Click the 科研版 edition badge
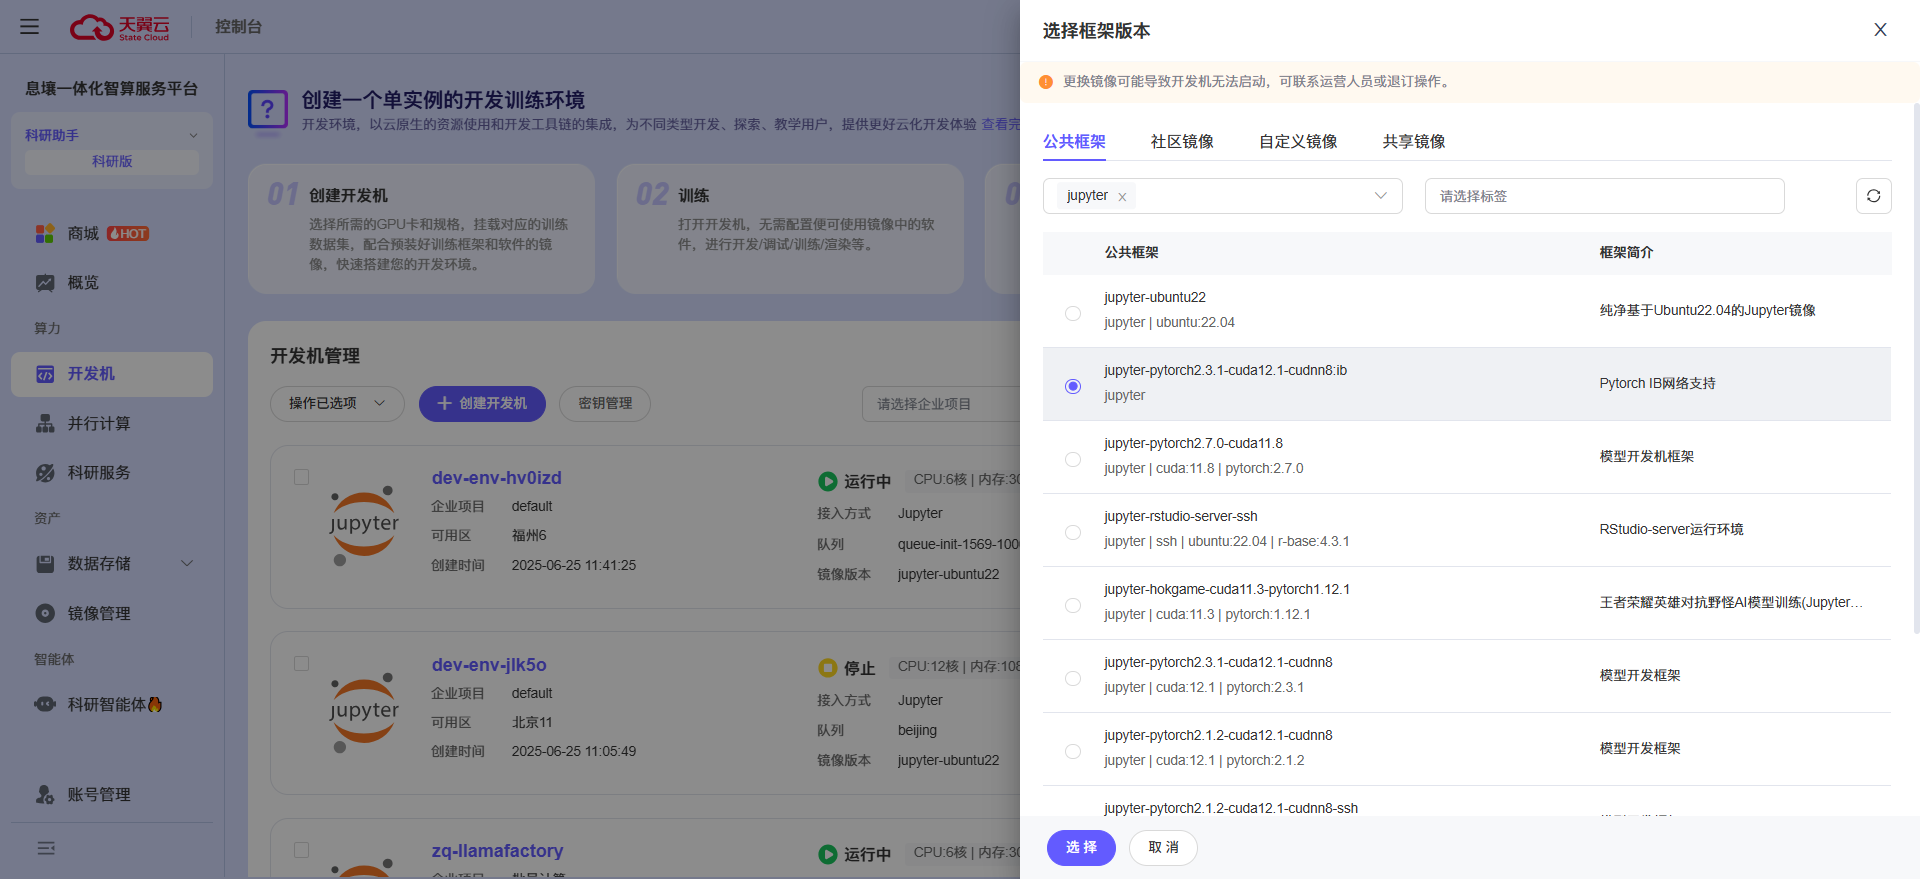Image resolution: width=1920 pixels, height=879 pixels. pos(112,162)
